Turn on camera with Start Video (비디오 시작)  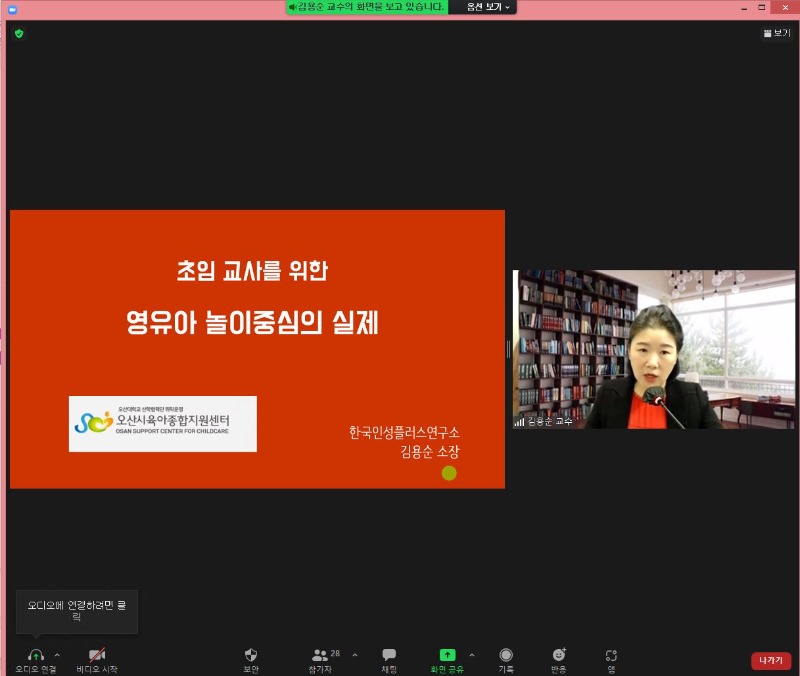(97, 656)
